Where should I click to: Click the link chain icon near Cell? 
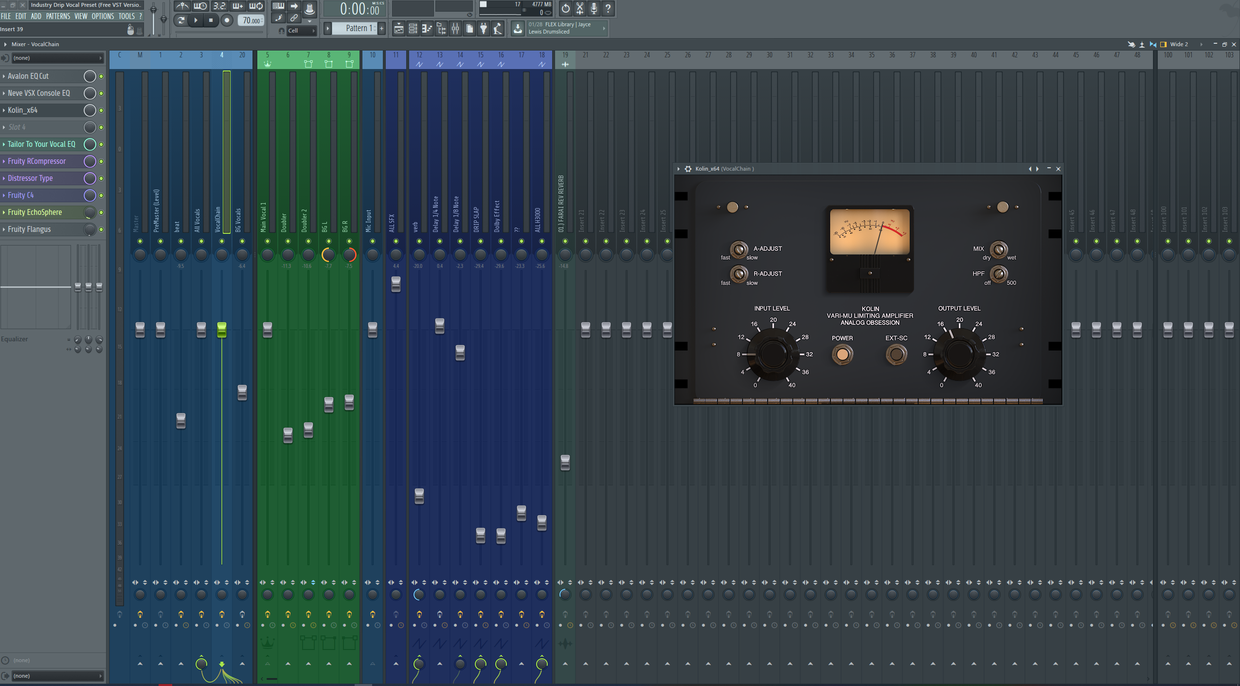pos(294,18)
